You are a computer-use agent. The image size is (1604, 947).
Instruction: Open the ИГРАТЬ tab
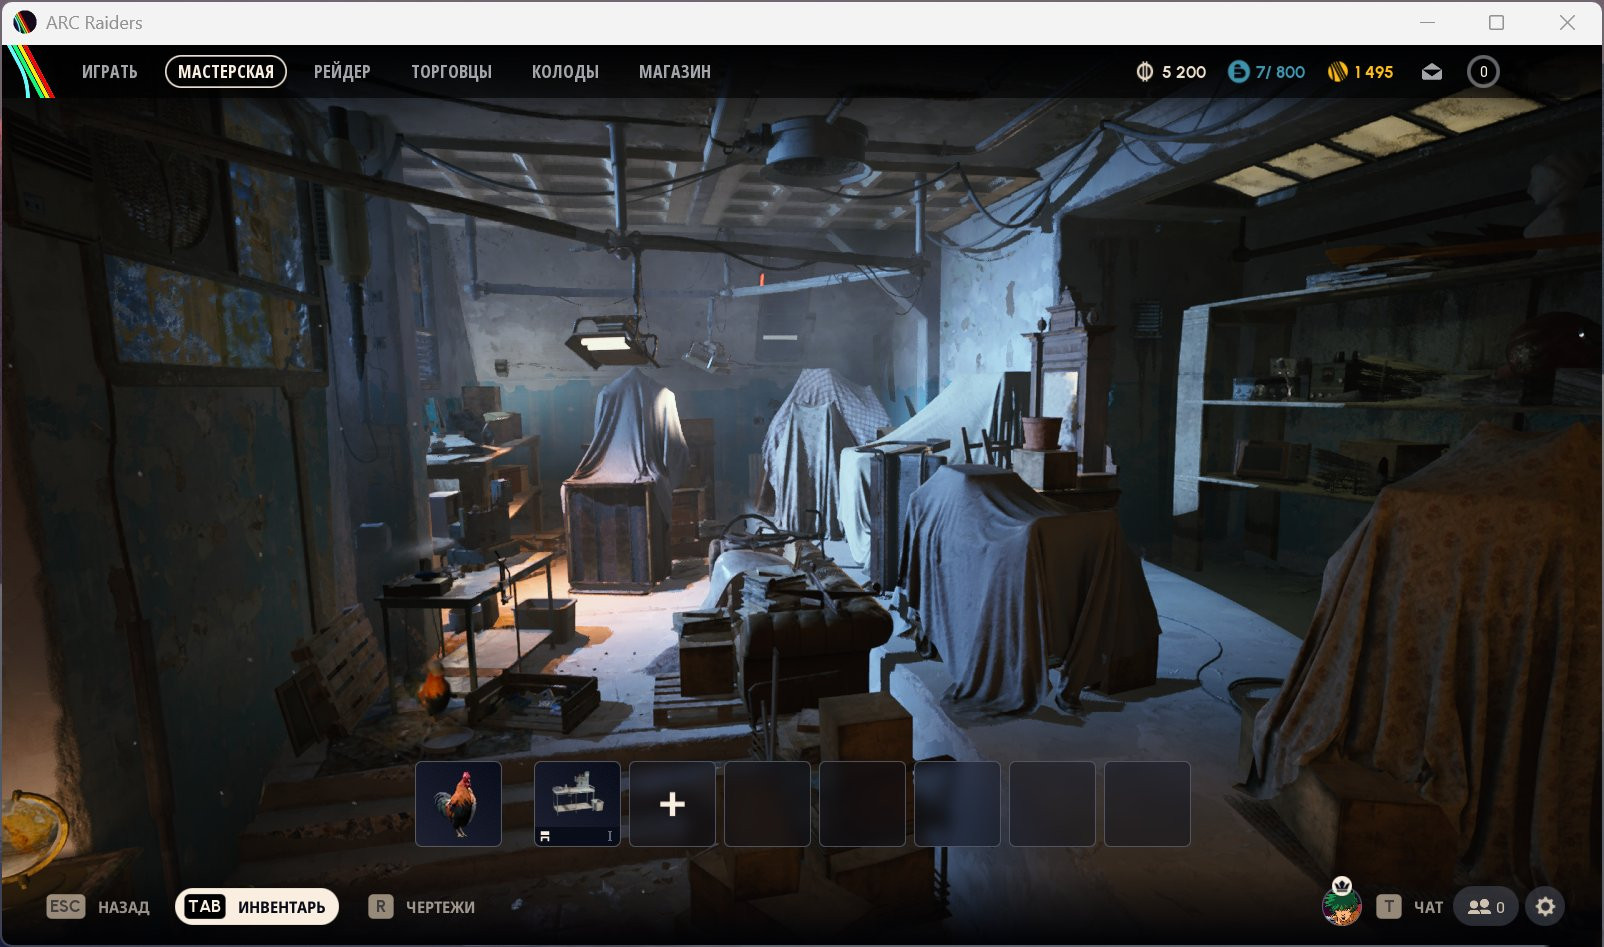coord(110,72)
